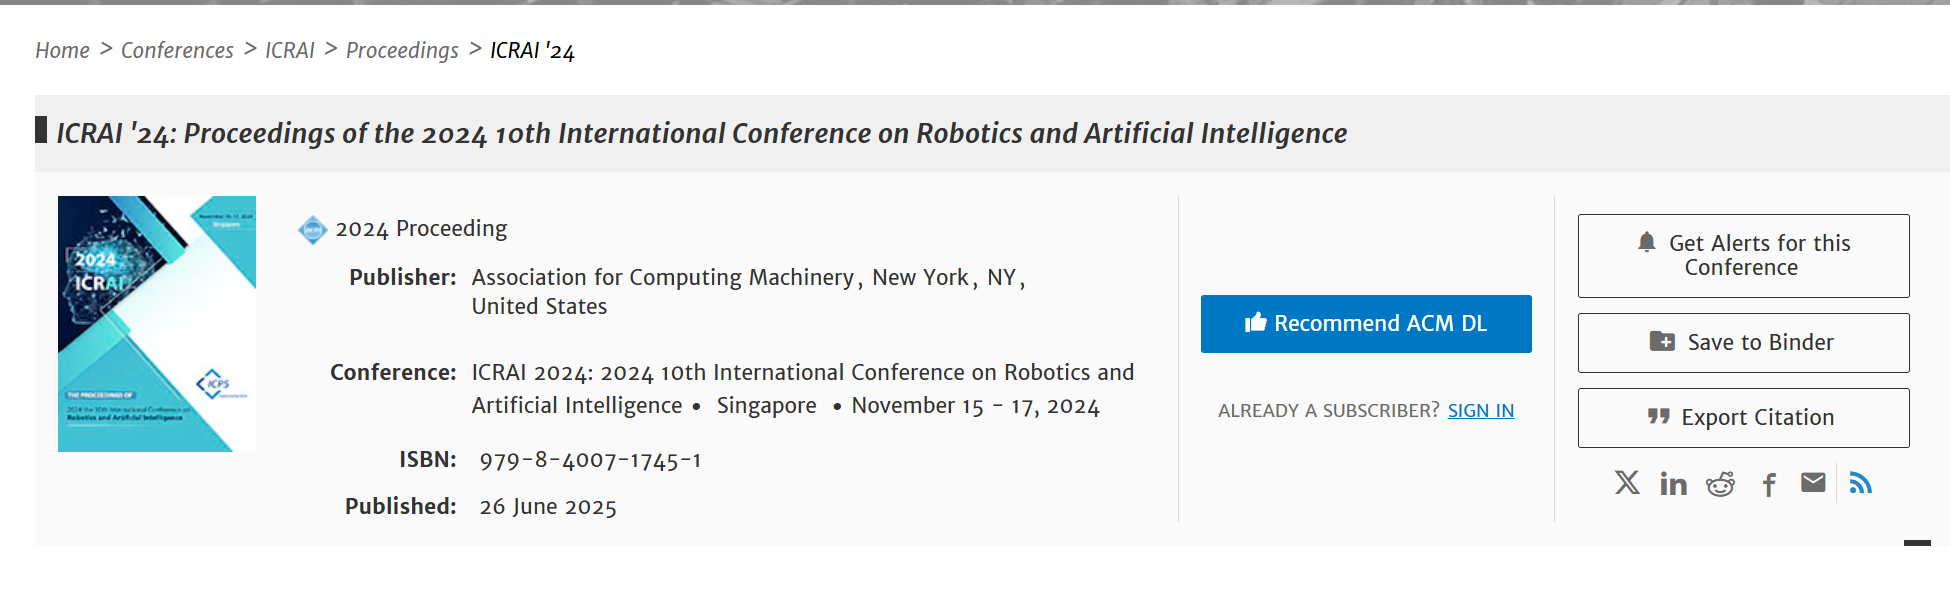Open the Proceedings breadcrumb link

tap(402, 50)
